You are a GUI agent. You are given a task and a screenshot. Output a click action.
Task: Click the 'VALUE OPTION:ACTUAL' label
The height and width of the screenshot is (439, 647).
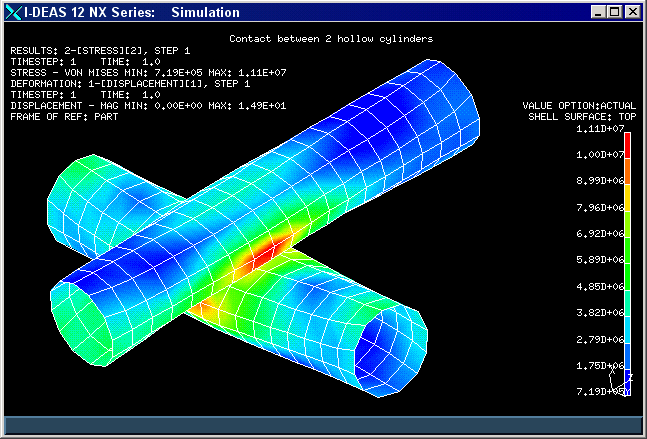pos(579,105)
